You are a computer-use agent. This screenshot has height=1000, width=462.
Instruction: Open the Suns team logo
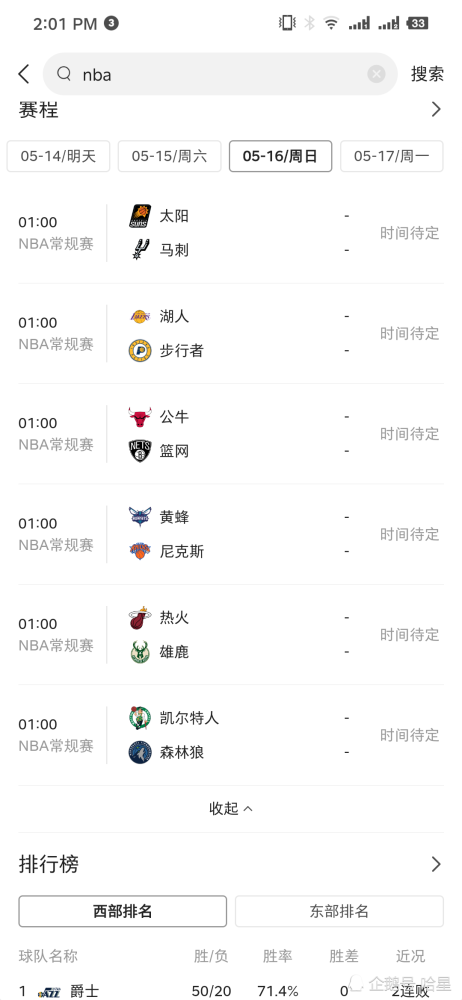(140, 216)
